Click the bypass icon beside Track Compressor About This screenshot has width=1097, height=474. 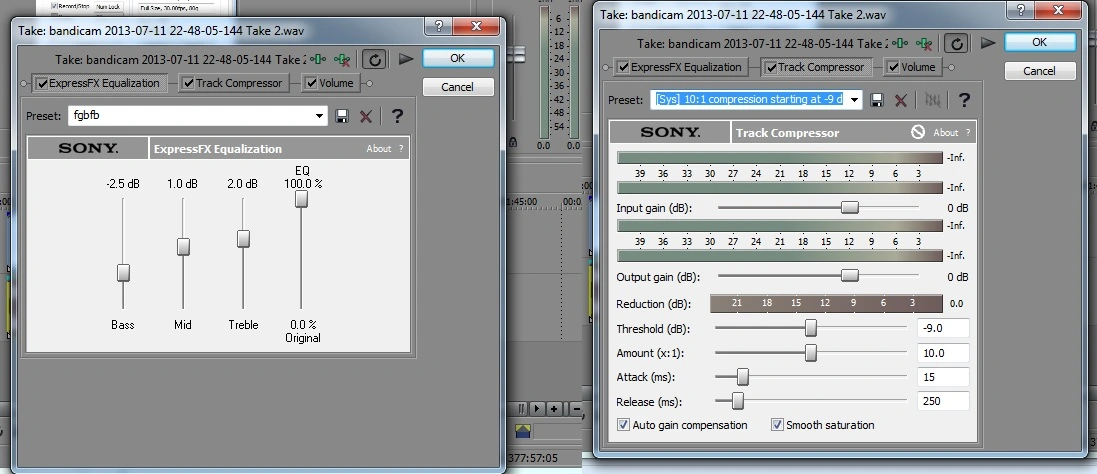tap(917, 132)
